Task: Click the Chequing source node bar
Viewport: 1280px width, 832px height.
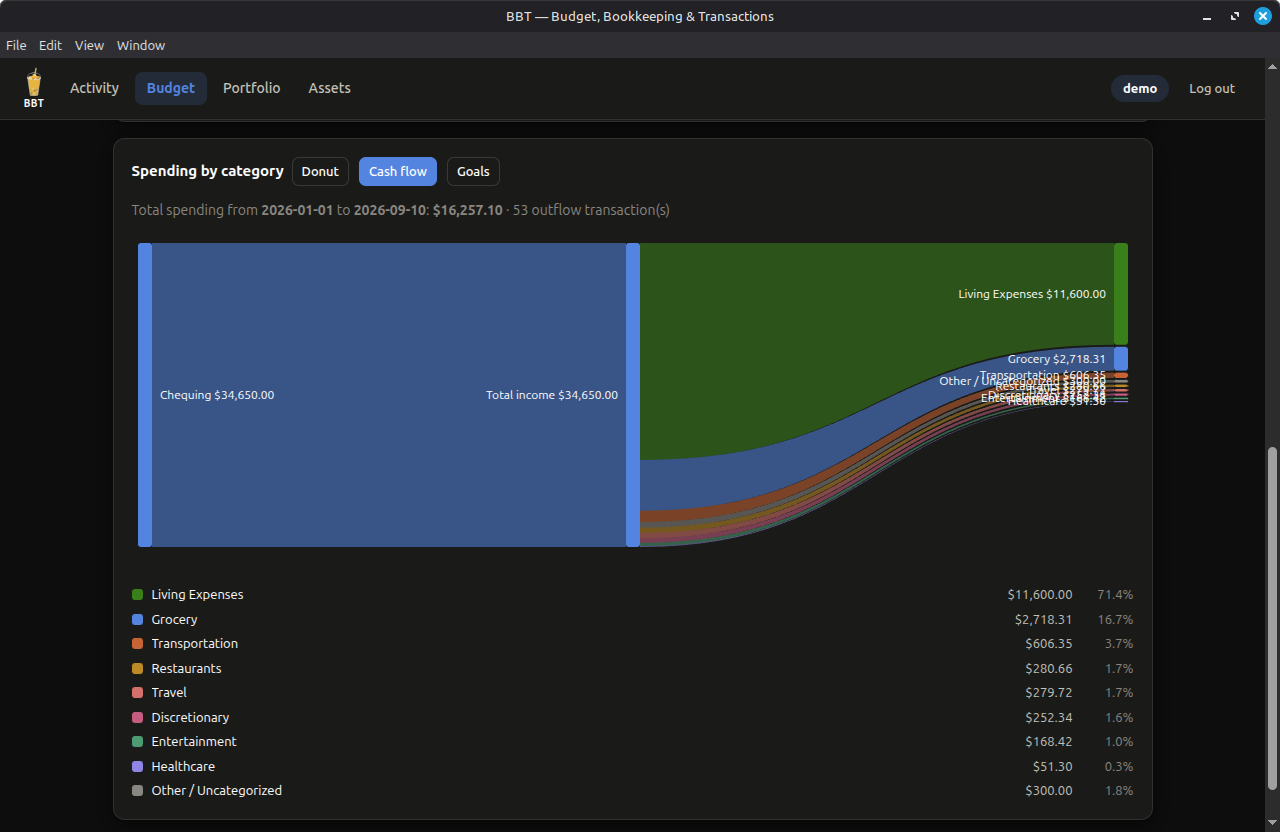Action: 145,395
